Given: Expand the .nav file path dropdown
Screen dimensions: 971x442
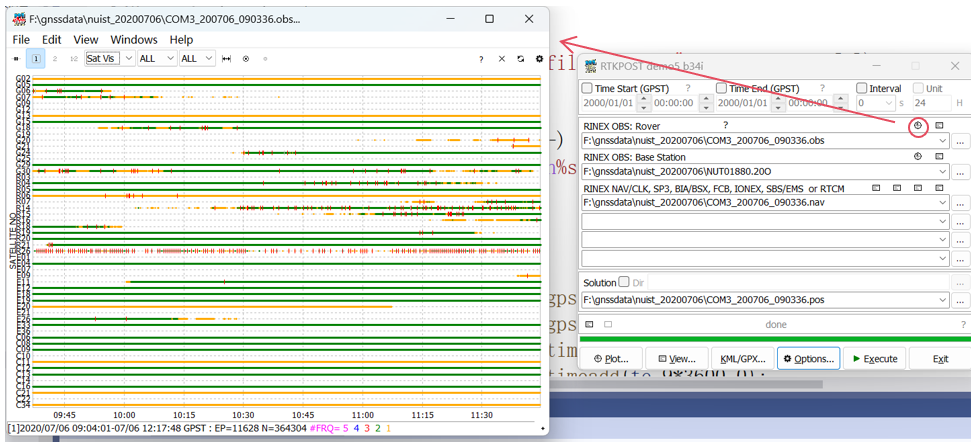Looking at the screenshot, I should tap(943, 202).
